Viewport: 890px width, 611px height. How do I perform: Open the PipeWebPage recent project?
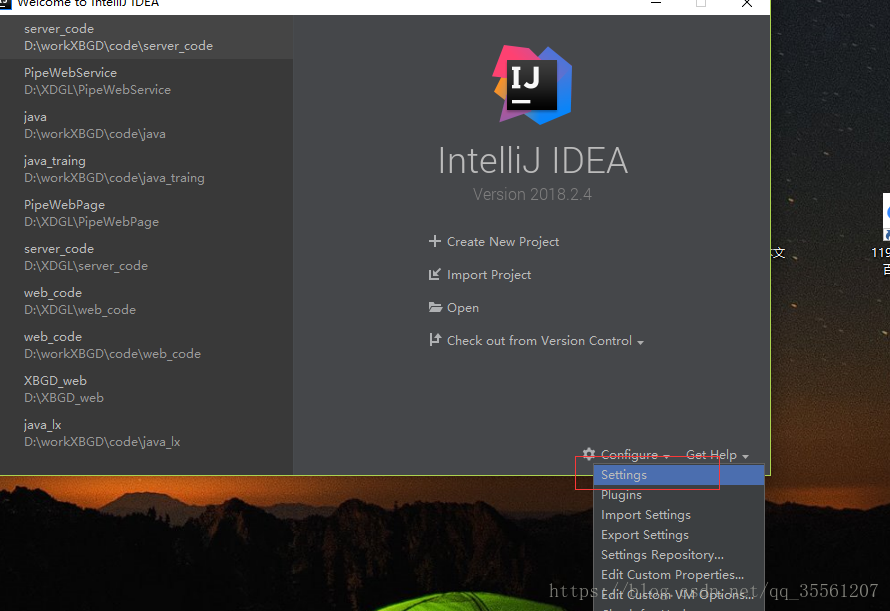point(146,213)
